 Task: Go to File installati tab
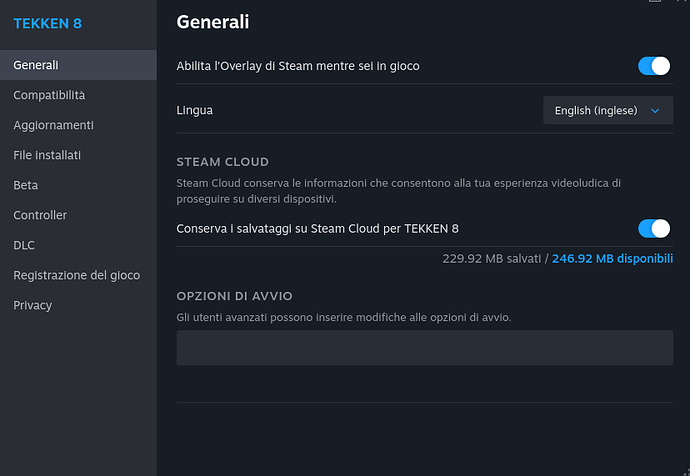tap(78, 155)
